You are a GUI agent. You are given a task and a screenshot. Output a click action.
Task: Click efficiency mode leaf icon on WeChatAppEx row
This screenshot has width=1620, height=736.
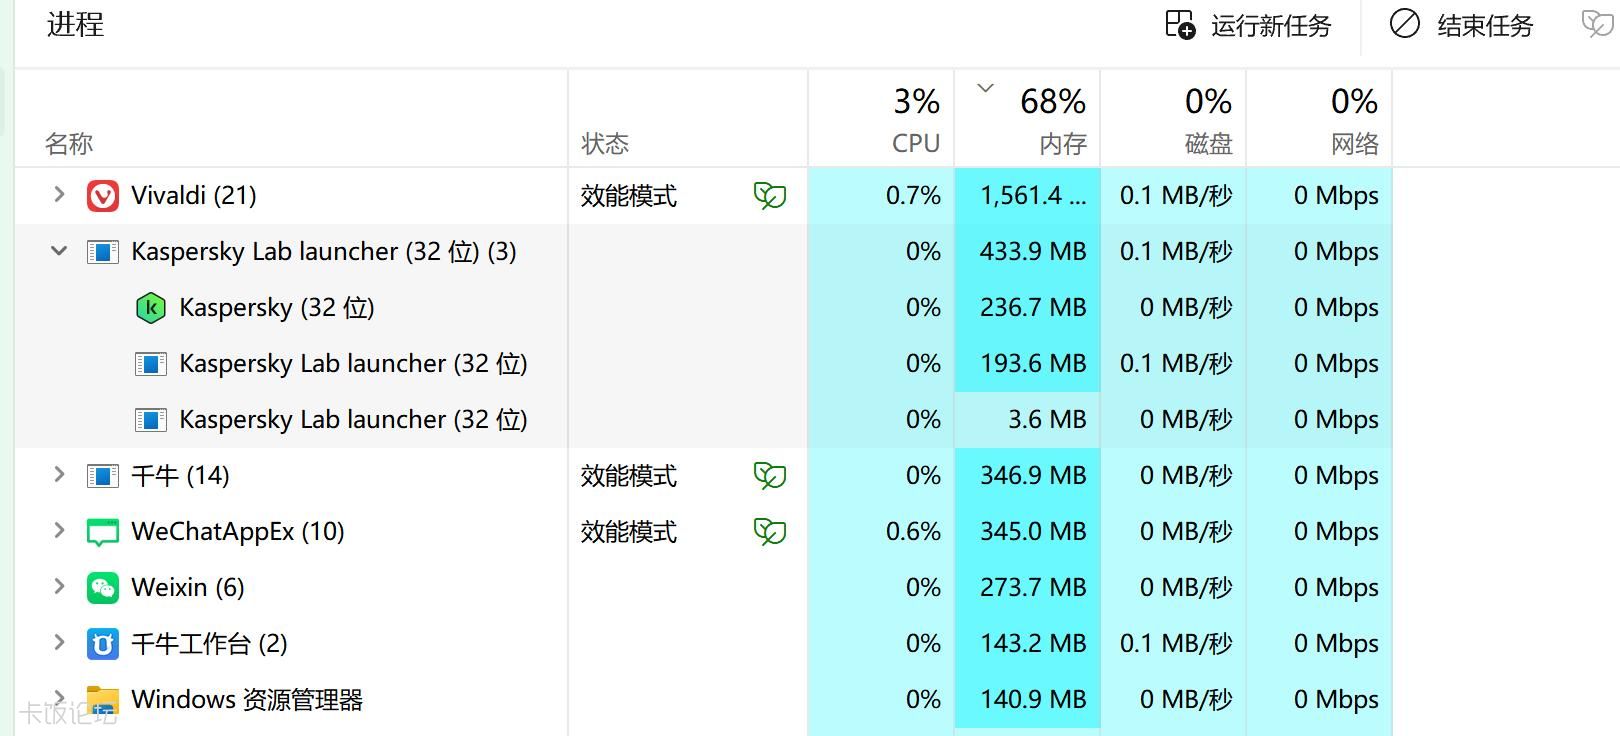point(770,532)
